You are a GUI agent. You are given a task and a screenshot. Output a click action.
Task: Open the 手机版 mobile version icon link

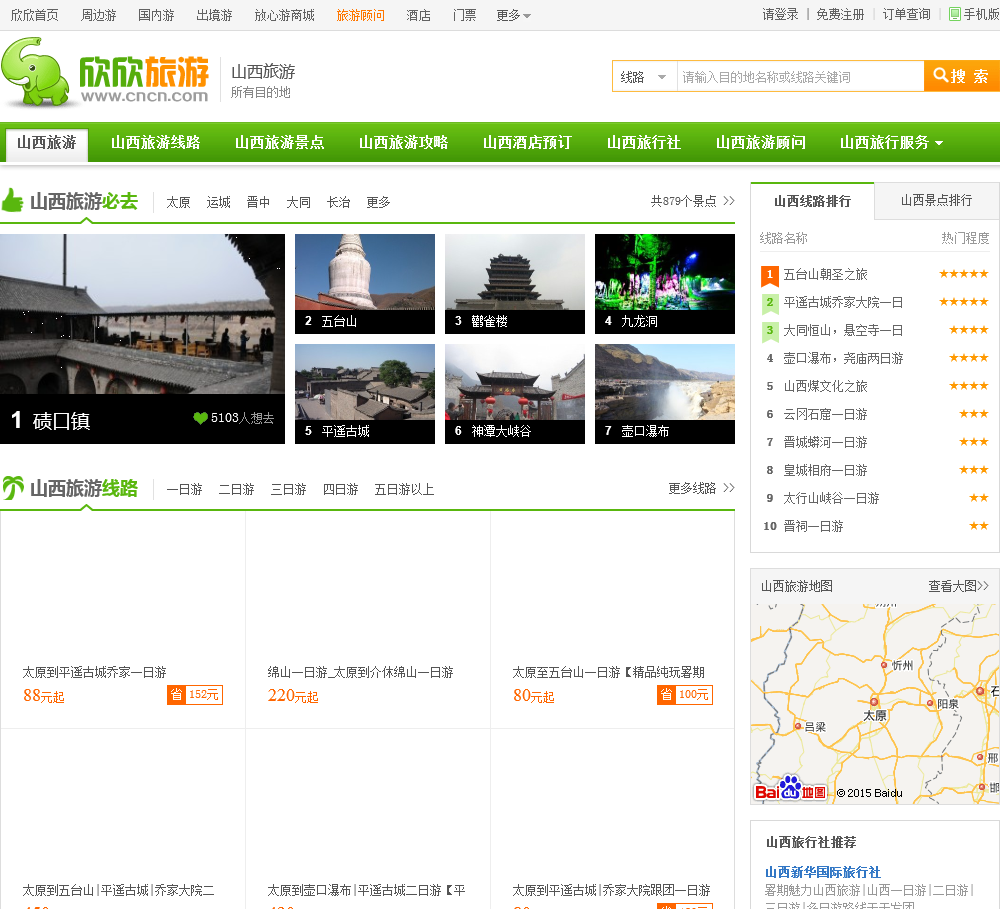(x=955, y=14)
